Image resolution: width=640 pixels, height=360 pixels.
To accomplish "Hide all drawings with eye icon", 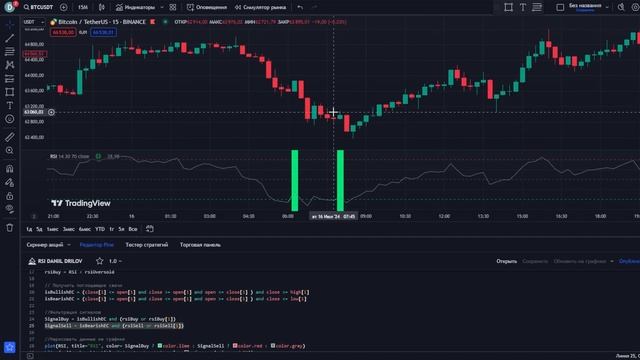I will pos(10,209).
